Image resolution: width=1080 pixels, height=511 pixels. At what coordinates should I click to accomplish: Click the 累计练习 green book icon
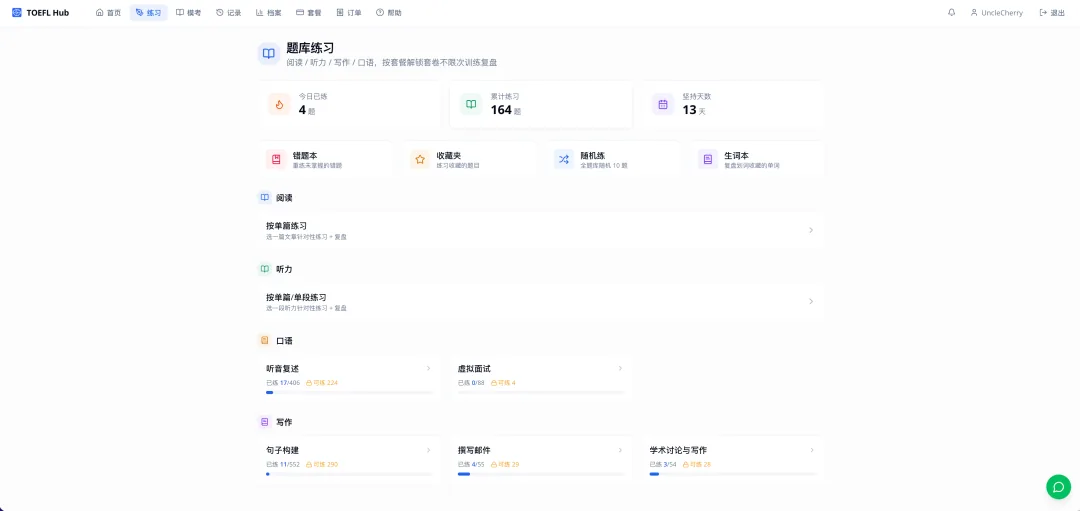[471, 105]
